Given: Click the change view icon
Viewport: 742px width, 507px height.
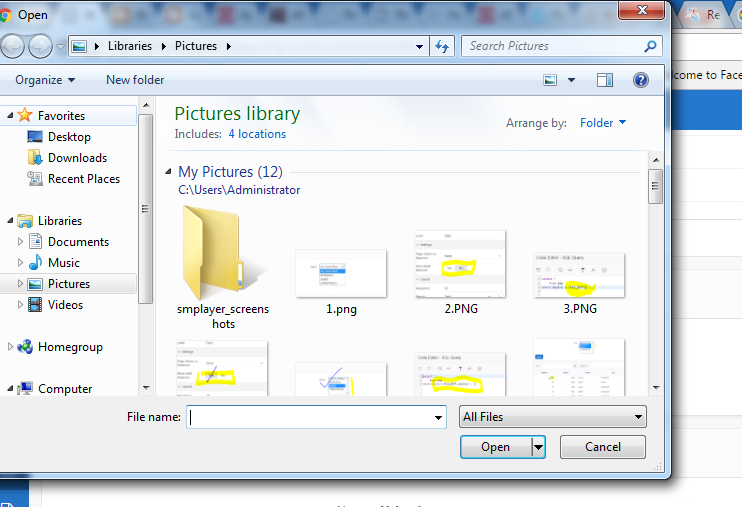Looking at the screenshot, I should (x=551, y=80).
